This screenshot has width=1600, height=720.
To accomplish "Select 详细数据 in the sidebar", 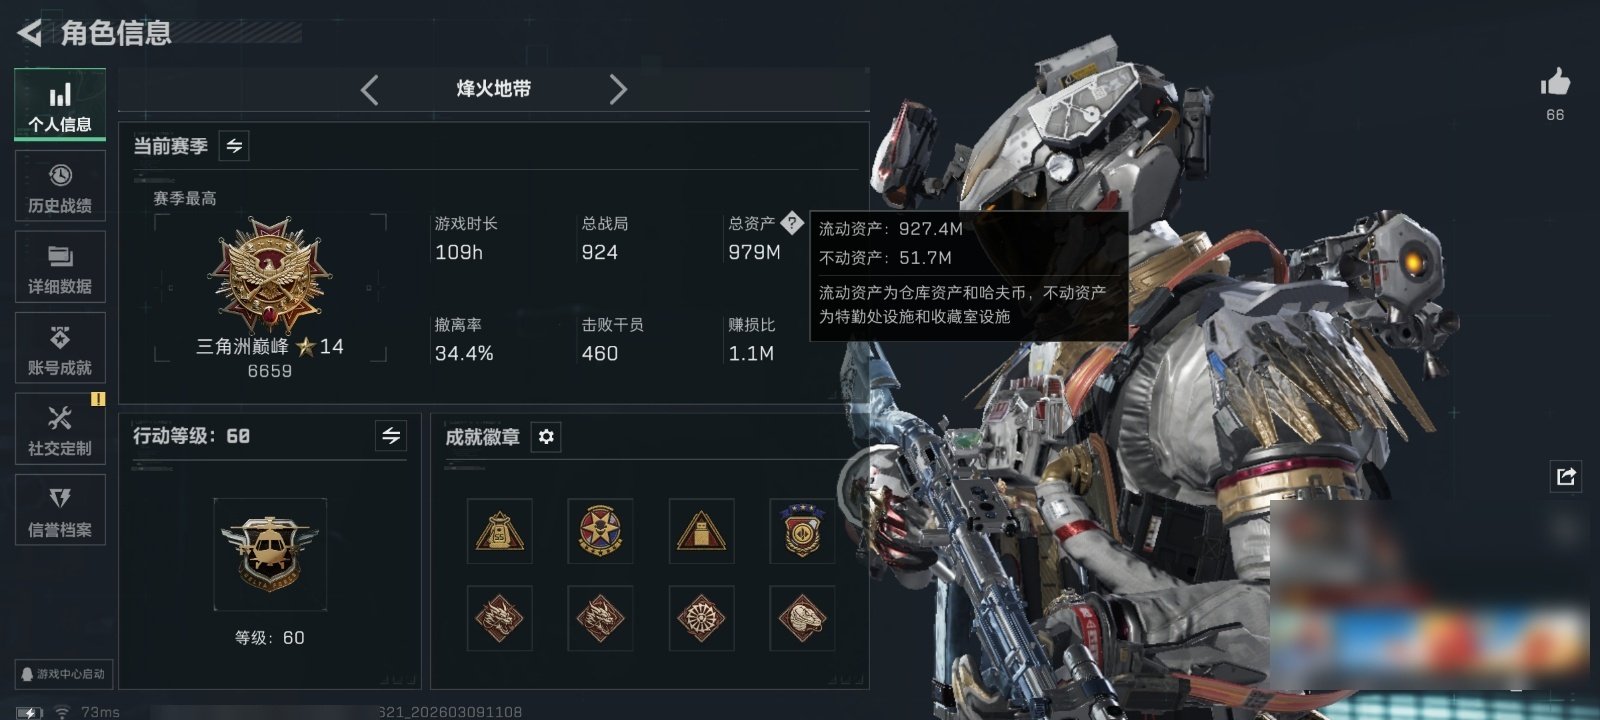I will (60, 267).
